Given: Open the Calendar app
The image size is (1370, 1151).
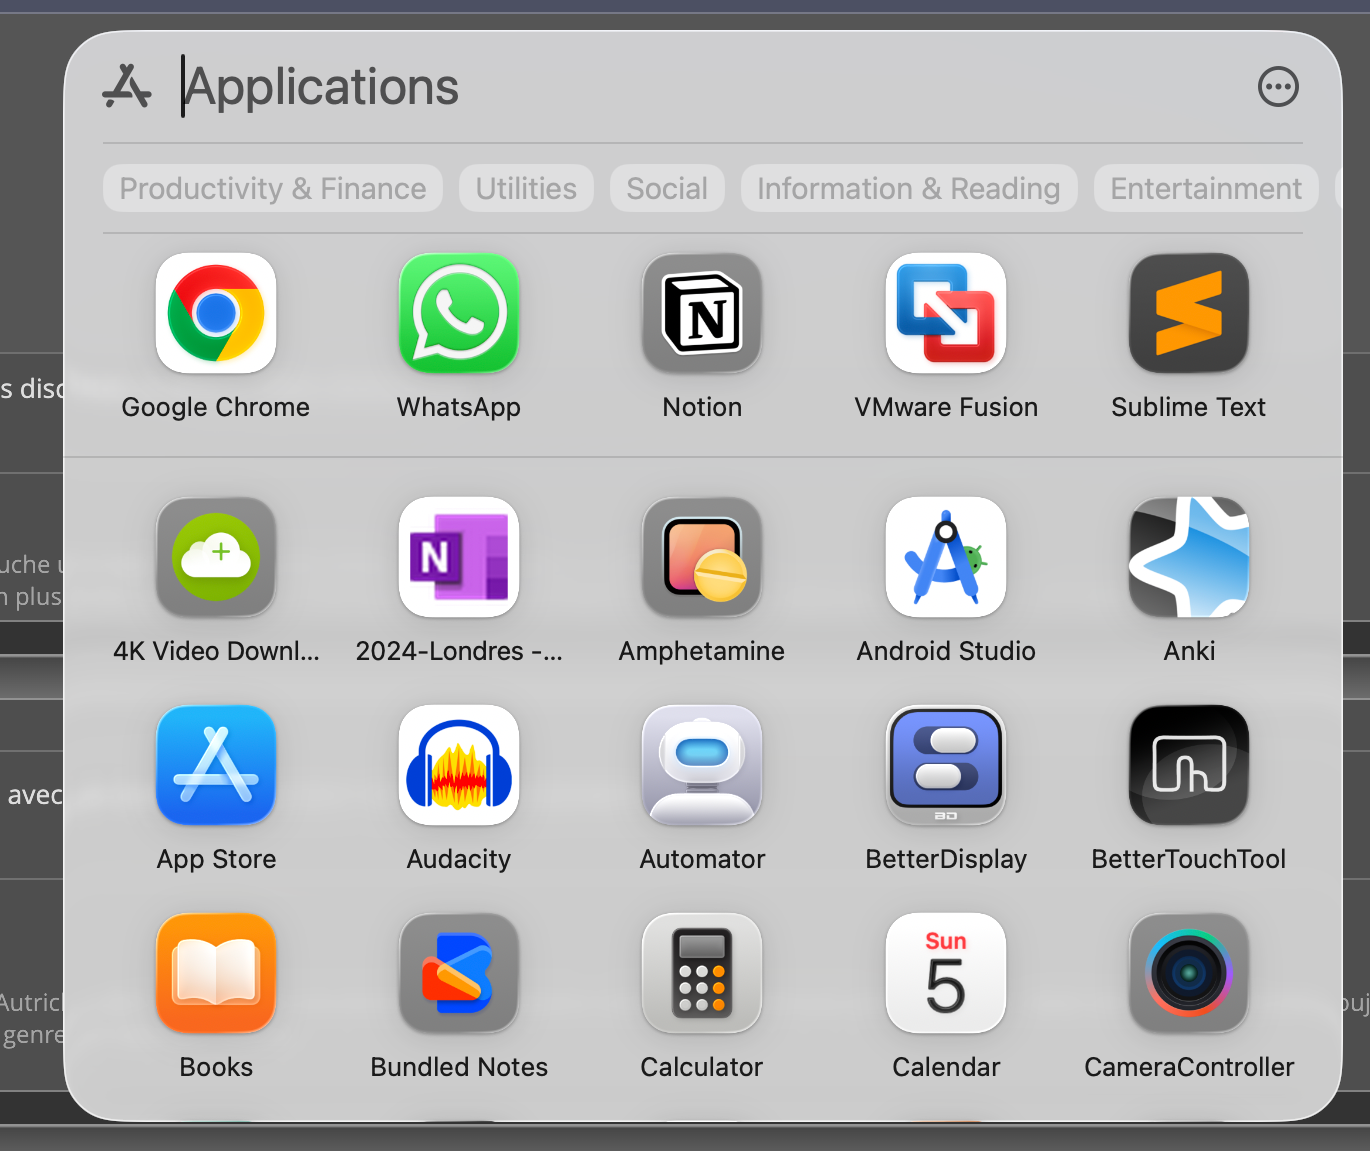Looking at the screenshot, I should tap(945, 974).
